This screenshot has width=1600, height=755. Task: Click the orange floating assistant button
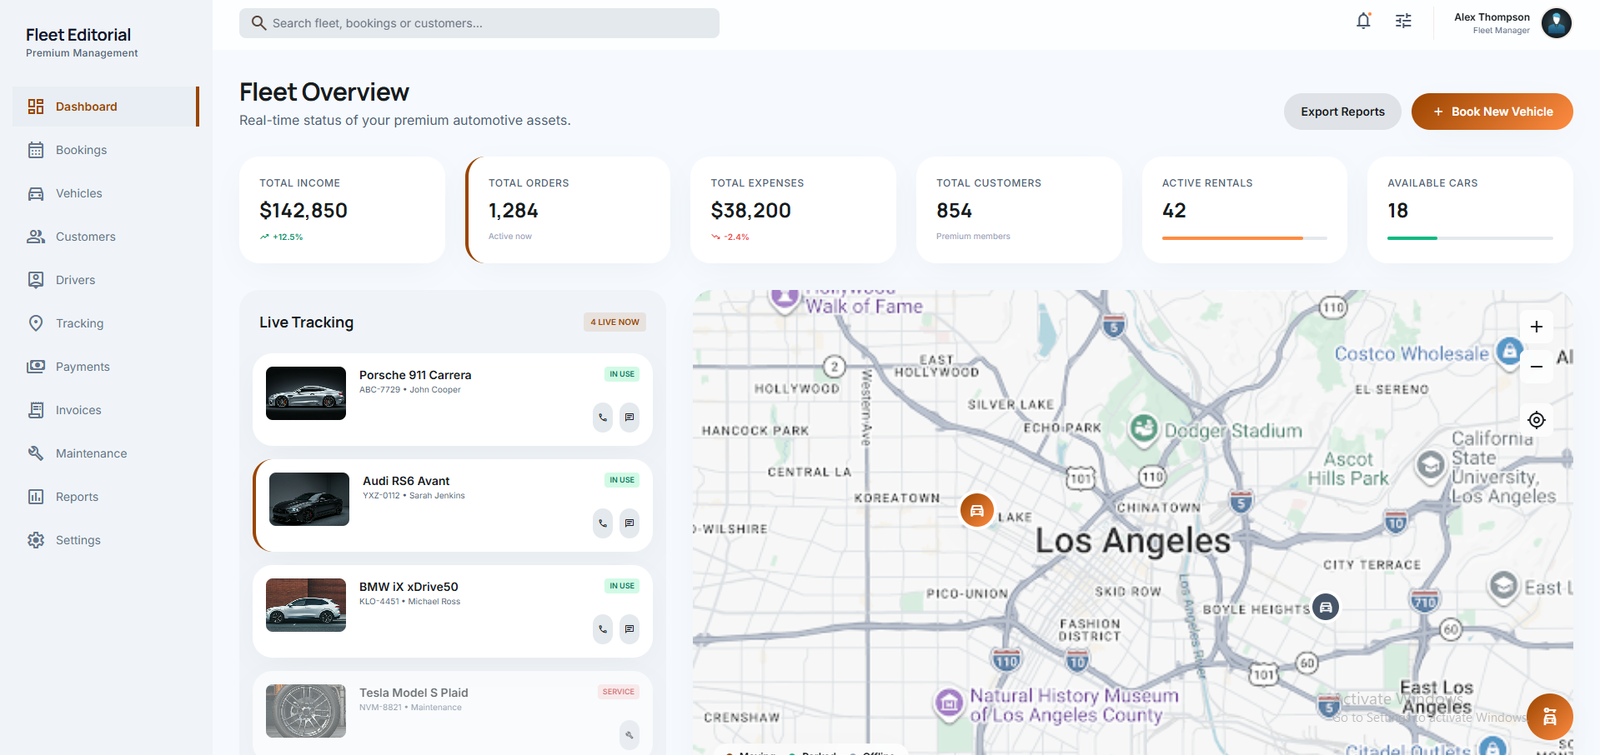1549,717
